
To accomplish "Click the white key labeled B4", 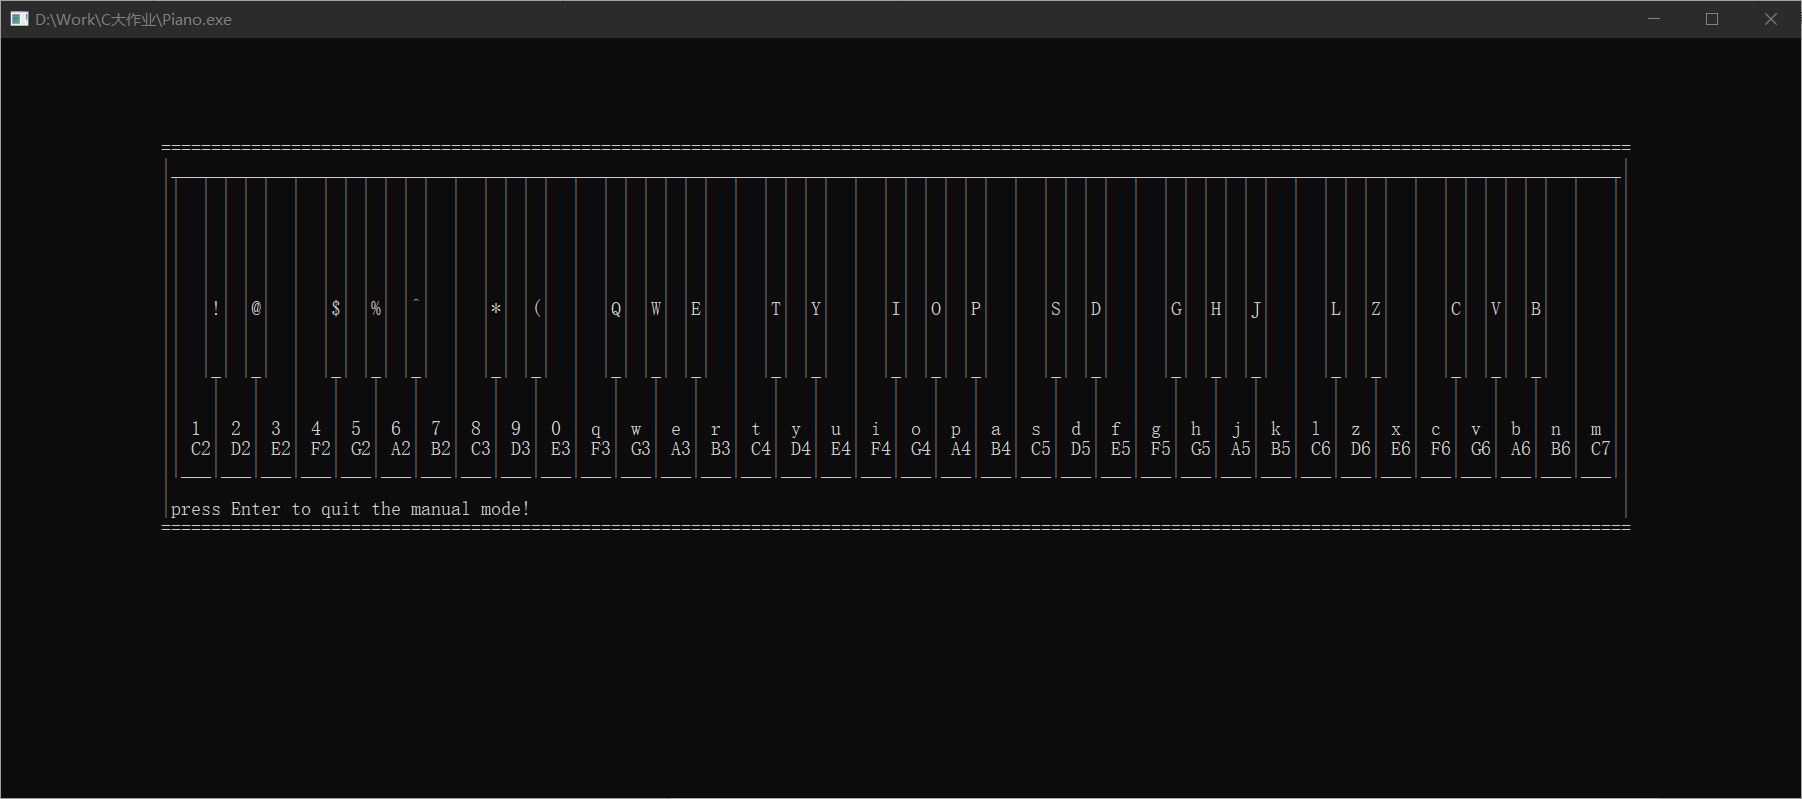I will coord(996,440).
